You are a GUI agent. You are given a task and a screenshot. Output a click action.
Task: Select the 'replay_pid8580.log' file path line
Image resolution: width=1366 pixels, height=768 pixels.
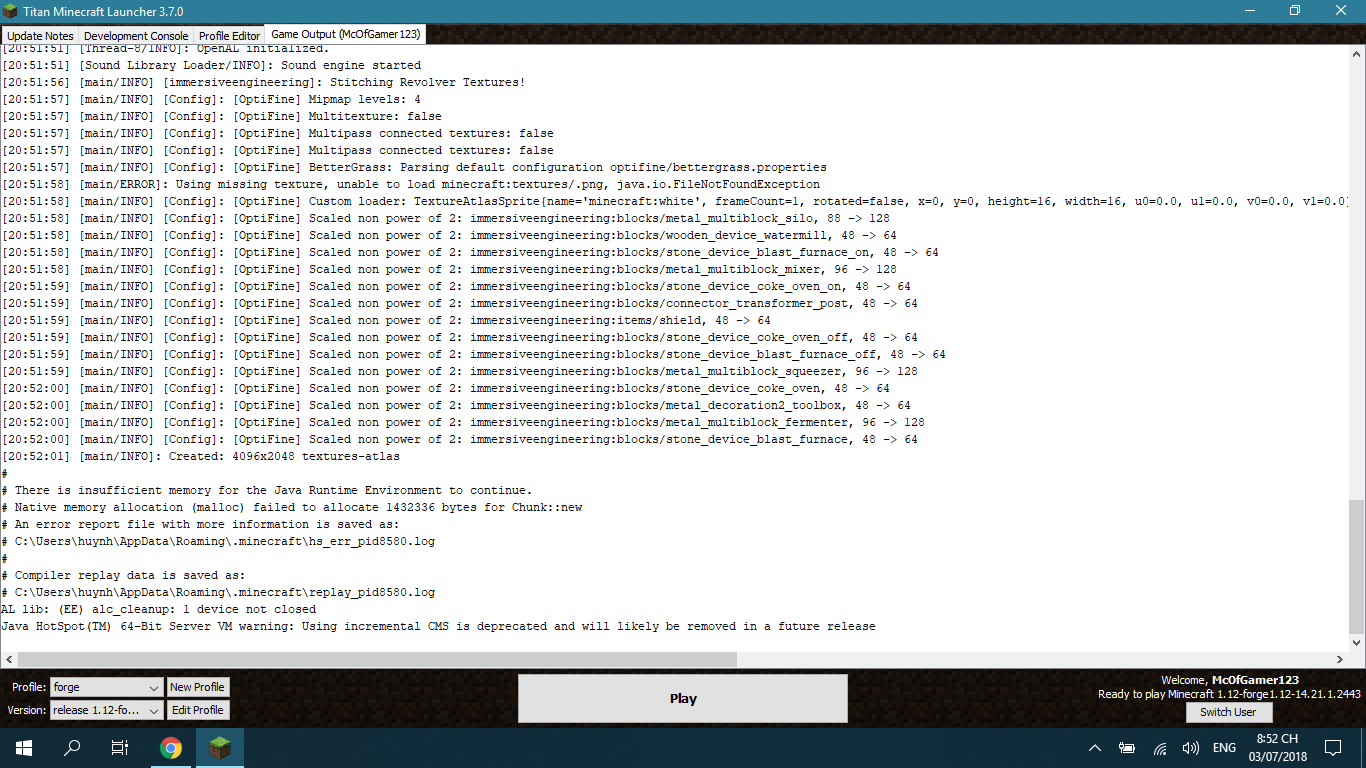point(219,592)
